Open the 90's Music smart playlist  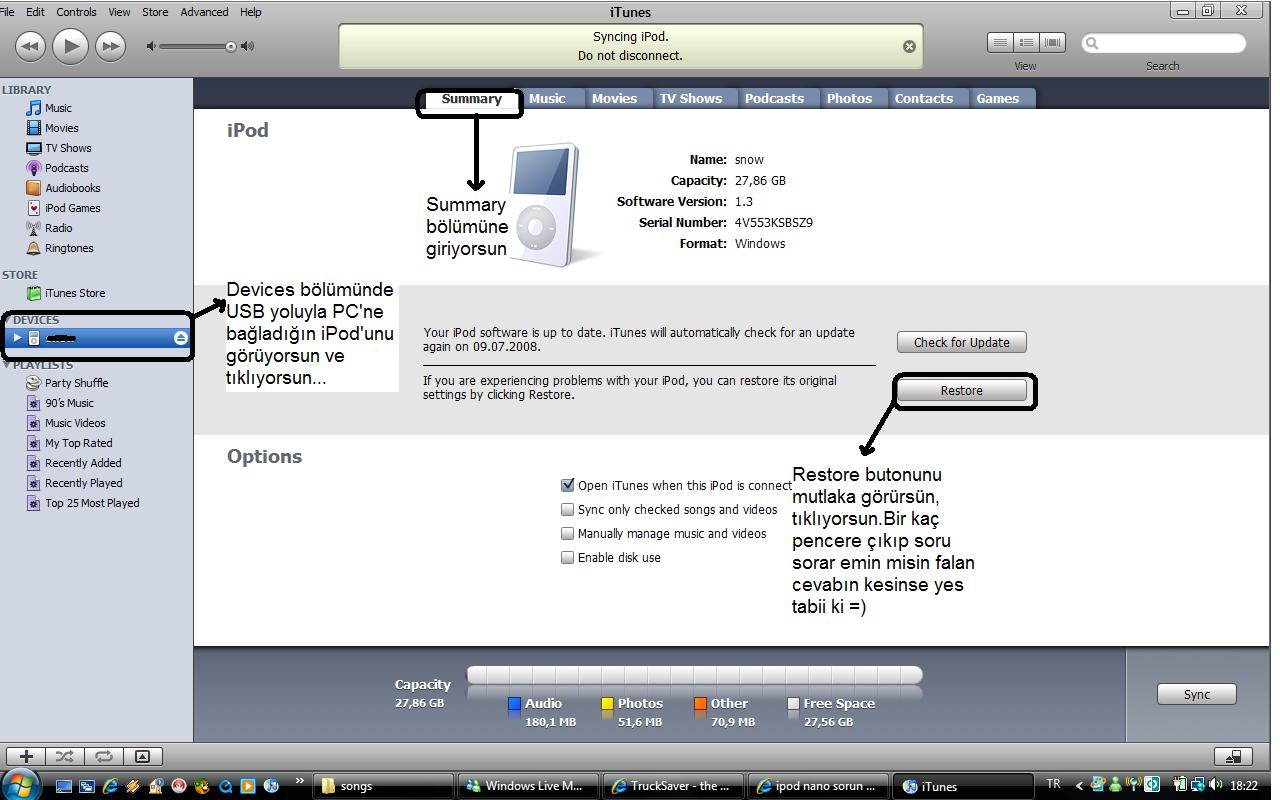point(69,403)
